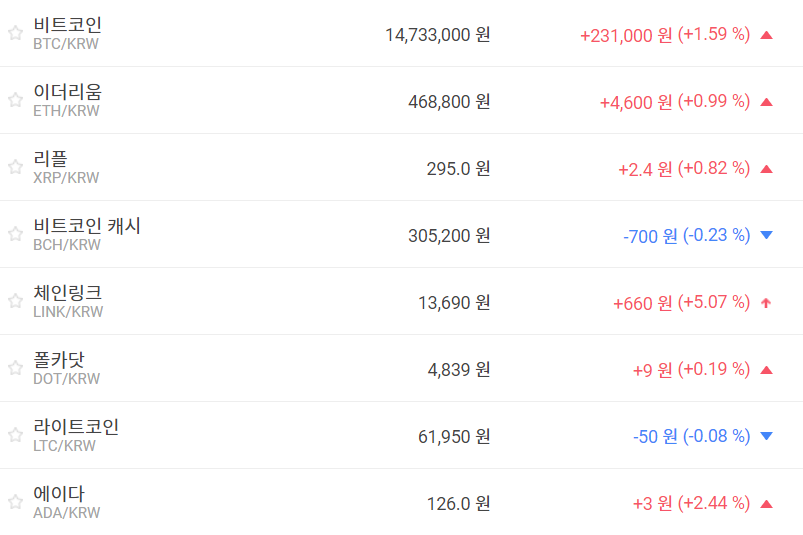Open the 체인링크 market row
Screen dimensions: 803x535
67,293
